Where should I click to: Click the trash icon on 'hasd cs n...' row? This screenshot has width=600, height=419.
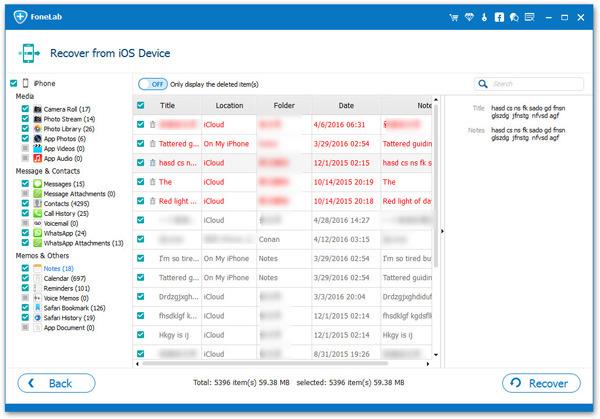coord(153,163)
